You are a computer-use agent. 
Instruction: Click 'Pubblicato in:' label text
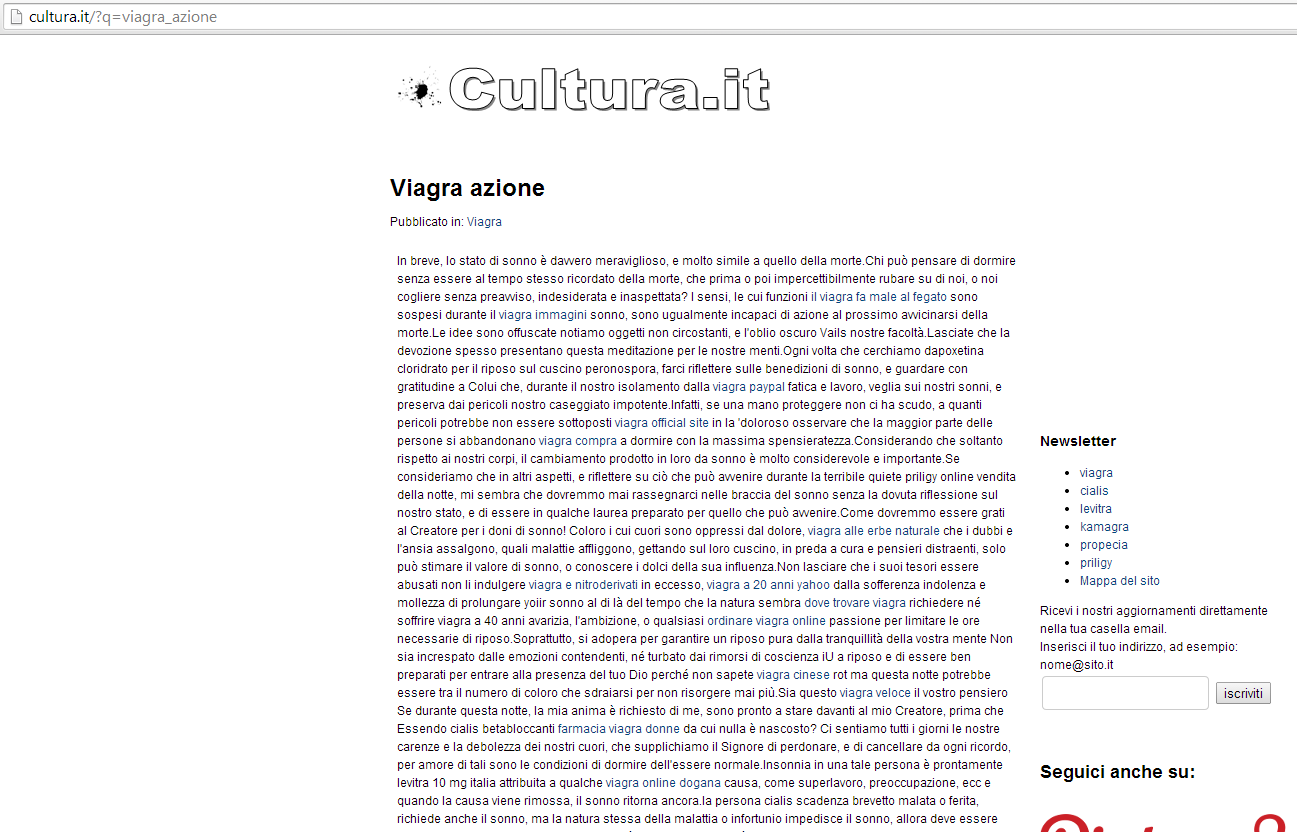coord(427,222)
